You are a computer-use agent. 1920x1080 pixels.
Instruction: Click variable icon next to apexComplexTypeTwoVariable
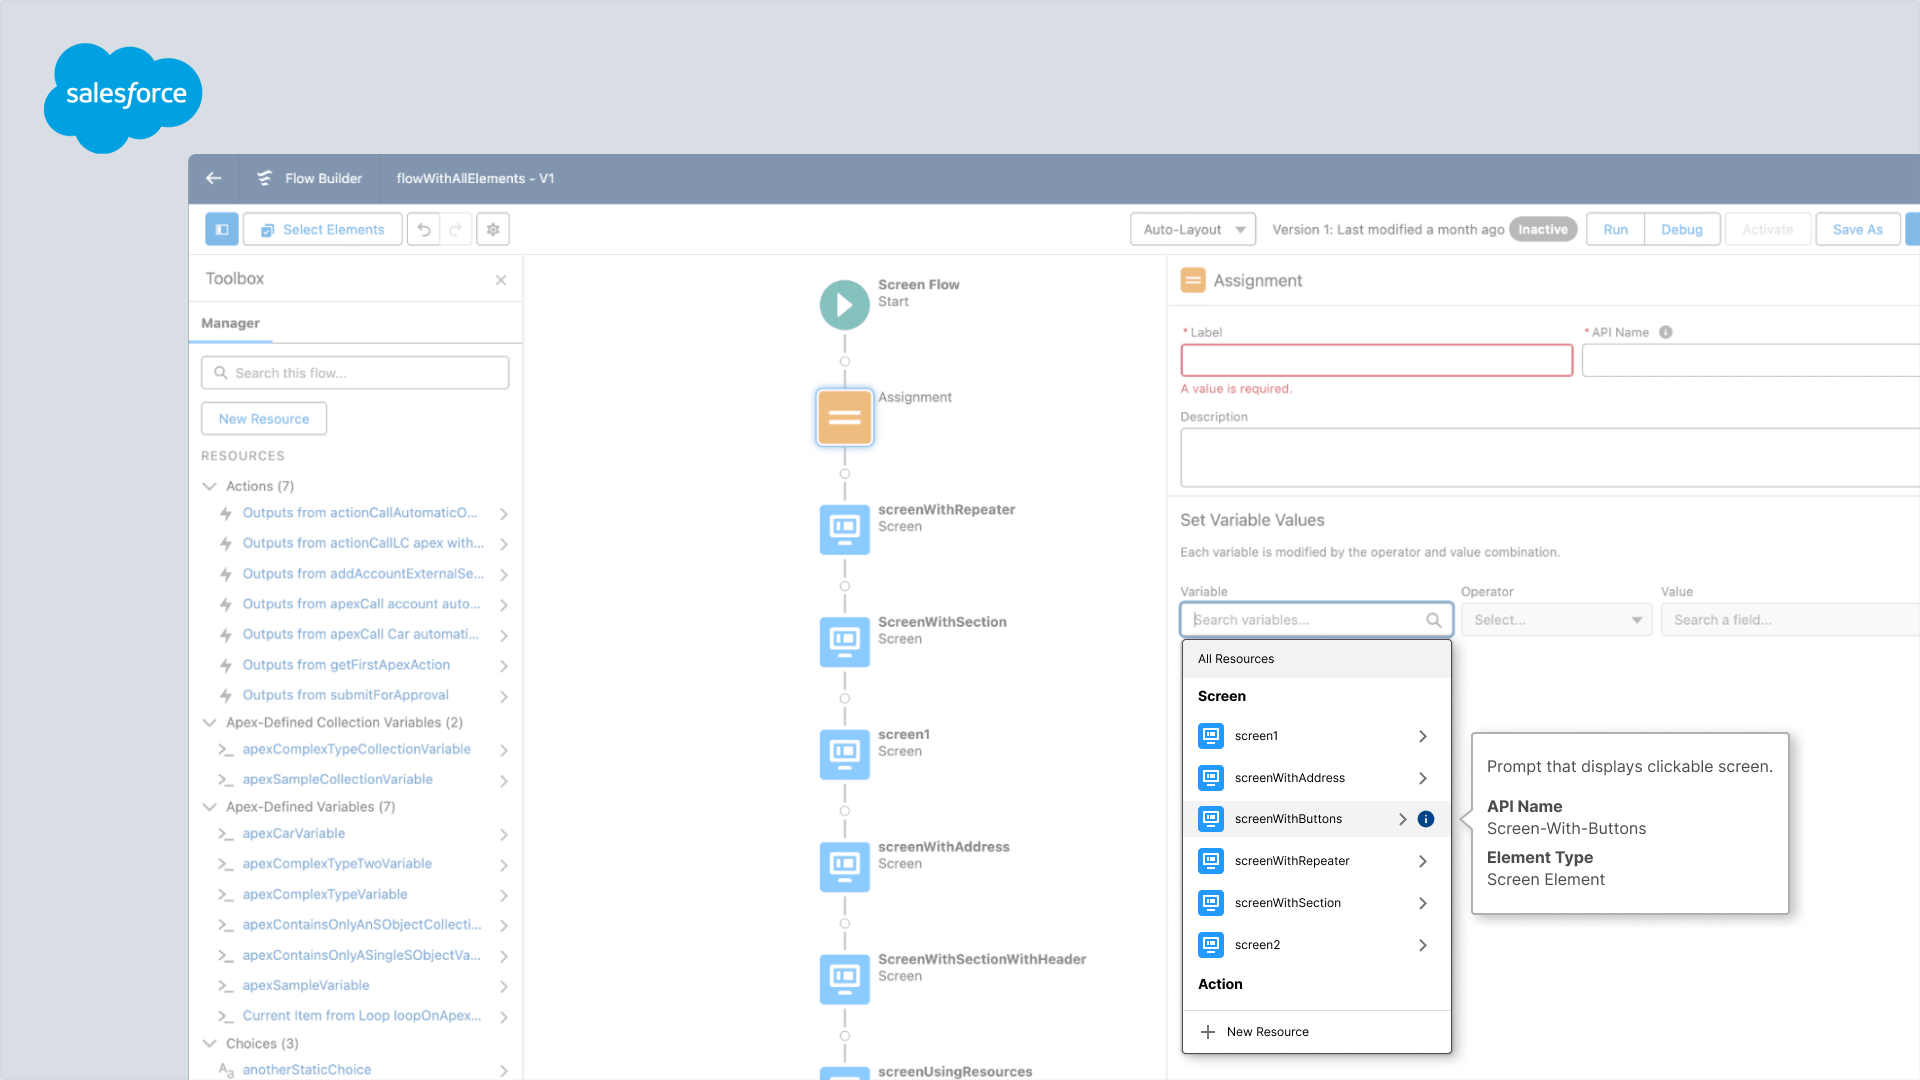point(226,864)
